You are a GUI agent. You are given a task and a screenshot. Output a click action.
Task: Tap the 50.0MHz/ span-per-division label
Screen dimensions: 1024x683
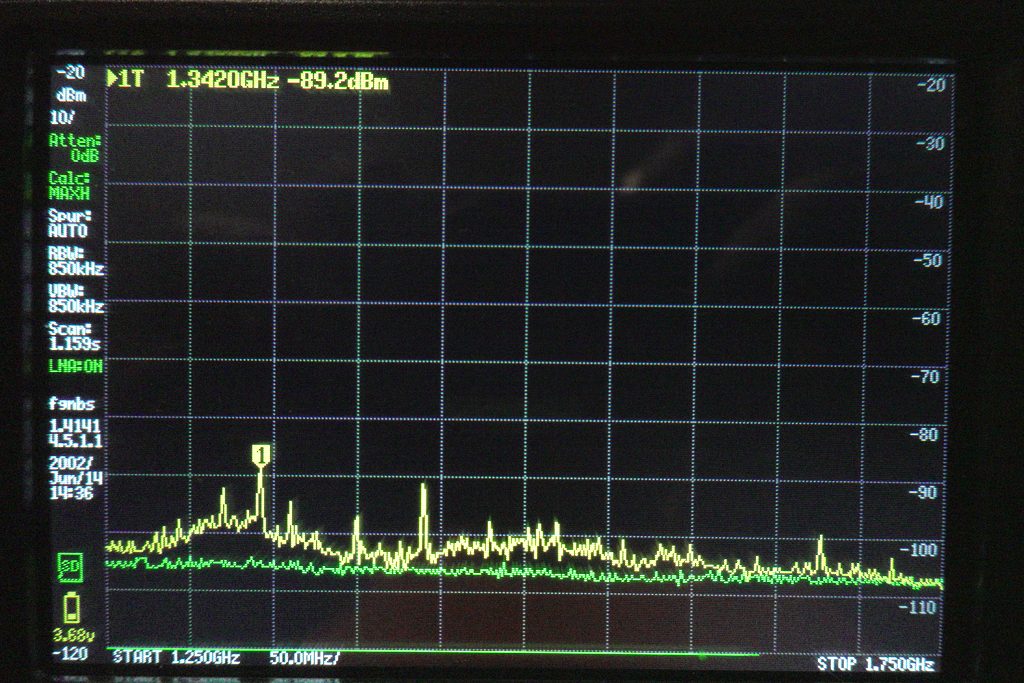tap(304, 657)
